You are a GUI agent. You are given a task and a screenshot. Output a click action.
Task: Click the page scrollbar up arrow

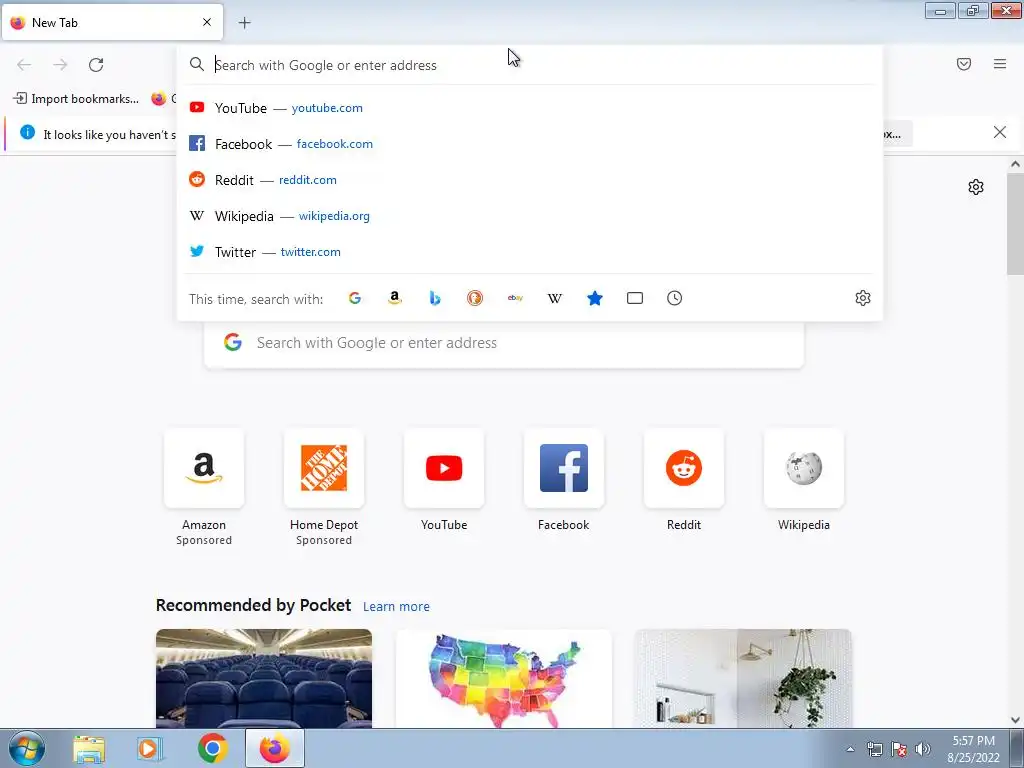(x=1016, y=164)
